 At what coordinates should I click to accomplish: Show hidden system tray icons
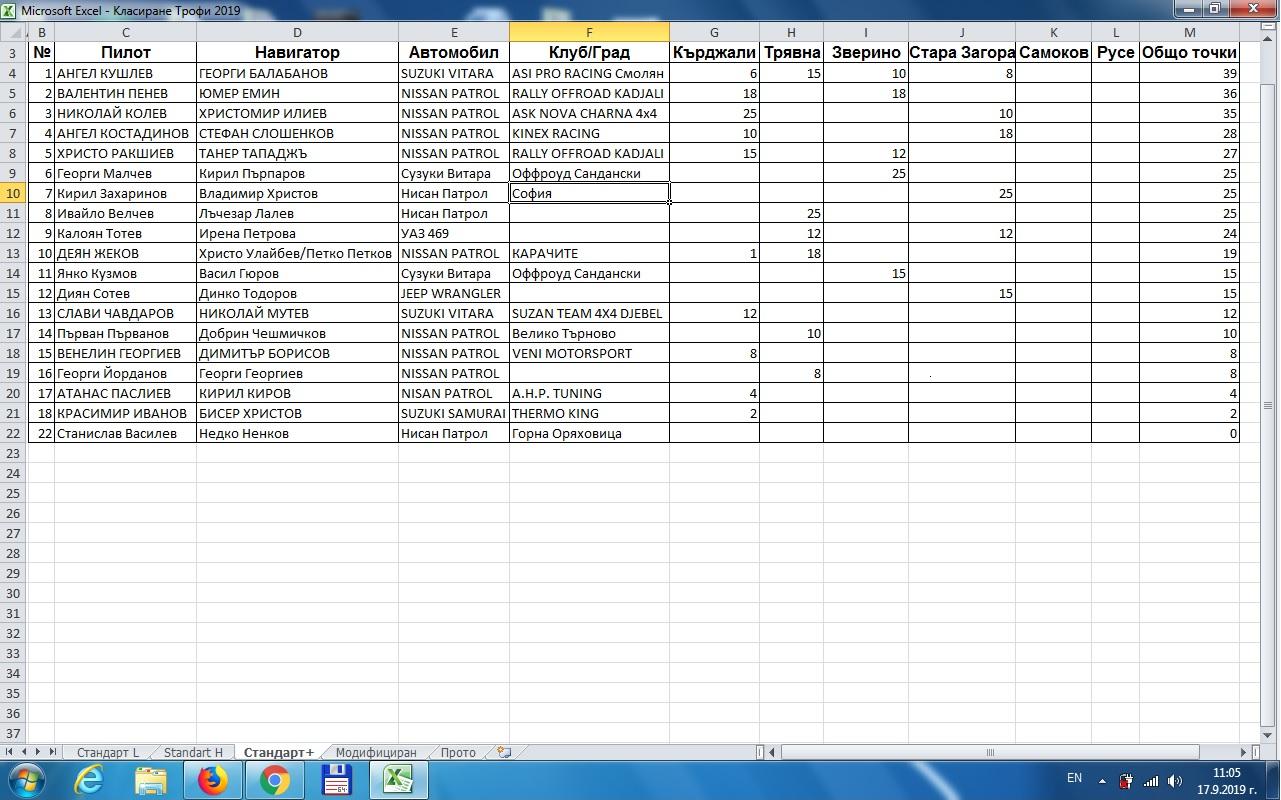pos(1103,780)
